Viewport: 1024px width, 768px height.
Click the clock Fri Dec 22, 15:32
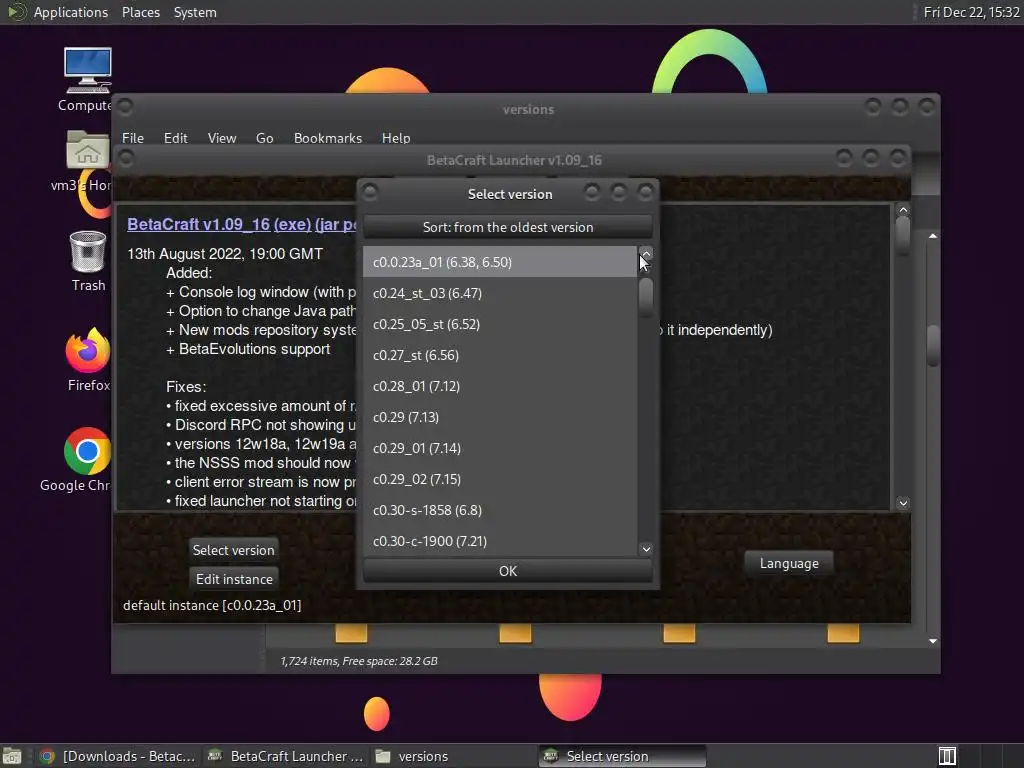pyautogui.click(x=971, y=12)
